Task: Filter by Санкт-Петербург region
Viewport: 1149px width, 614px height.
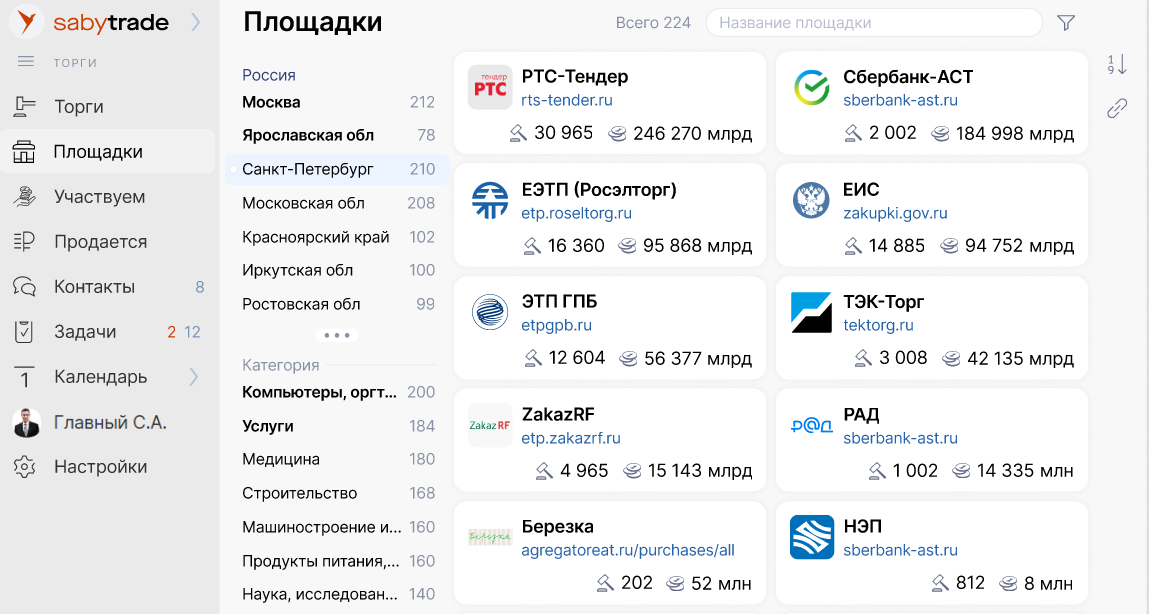Action: 308,169
